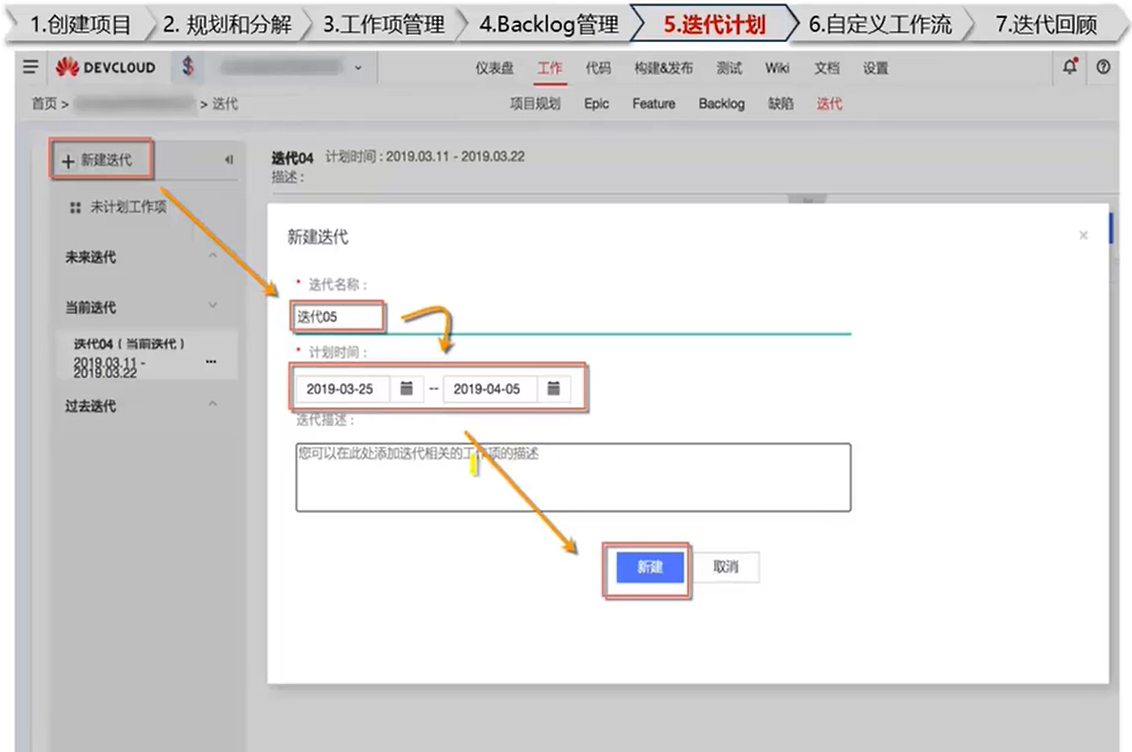Switch to the 缺陷 tab

coord(780,103)
